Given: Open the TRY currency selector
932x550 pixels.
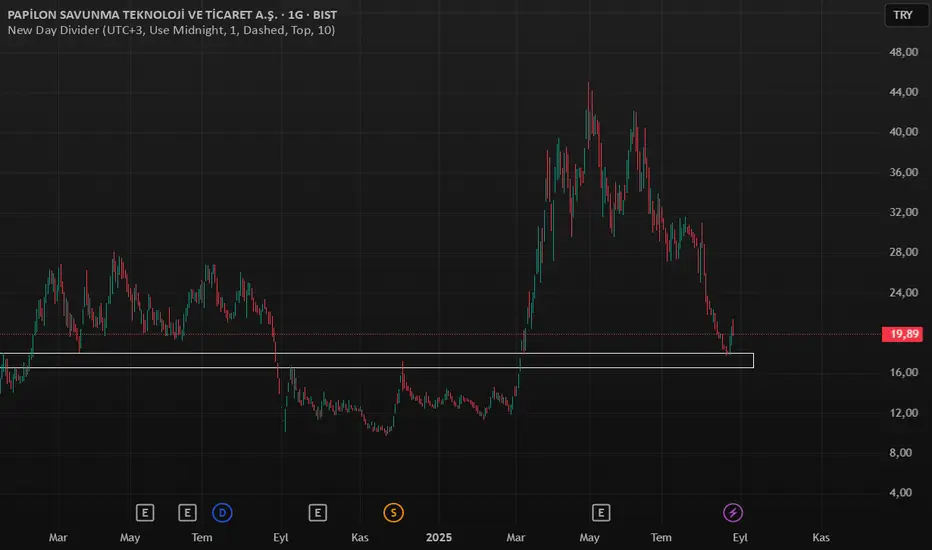Looking at the screenshot, I should tap(905, 15).
